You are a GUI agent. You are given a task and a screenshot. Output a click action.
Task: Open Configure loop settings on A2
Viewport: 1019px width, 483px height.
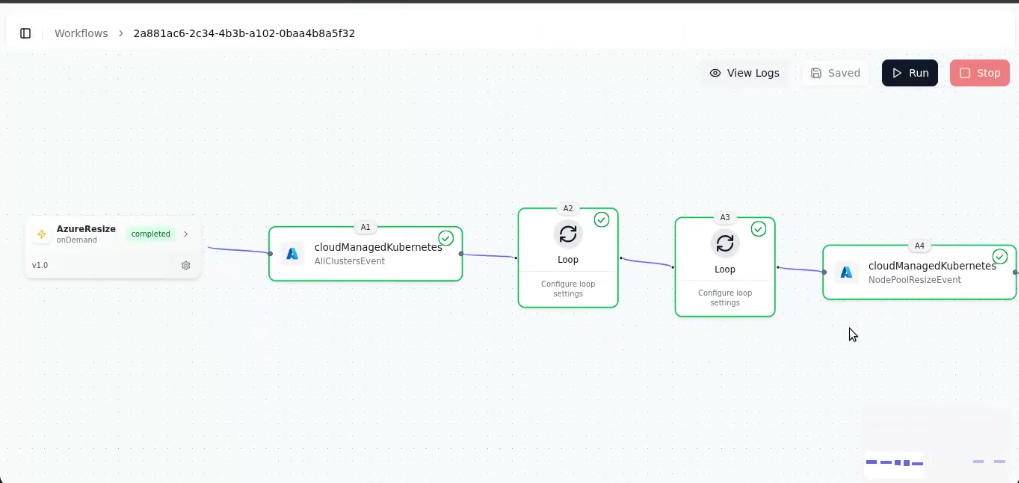click(x=568, y=288)
